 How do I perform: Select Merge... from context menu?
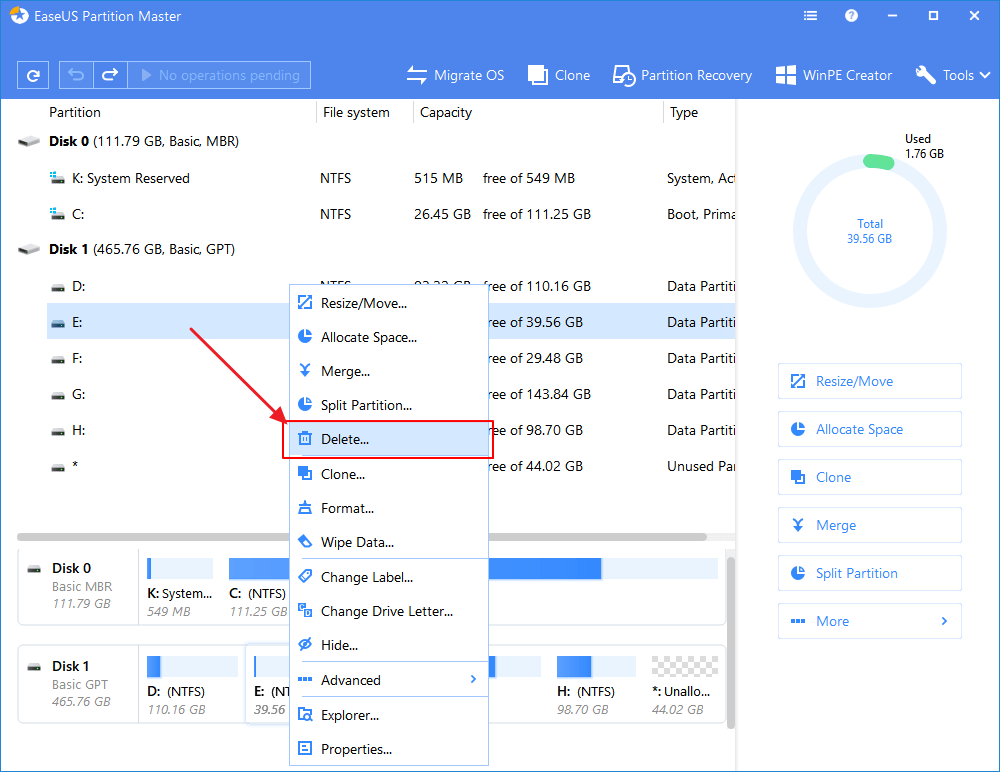click(389, 371)
